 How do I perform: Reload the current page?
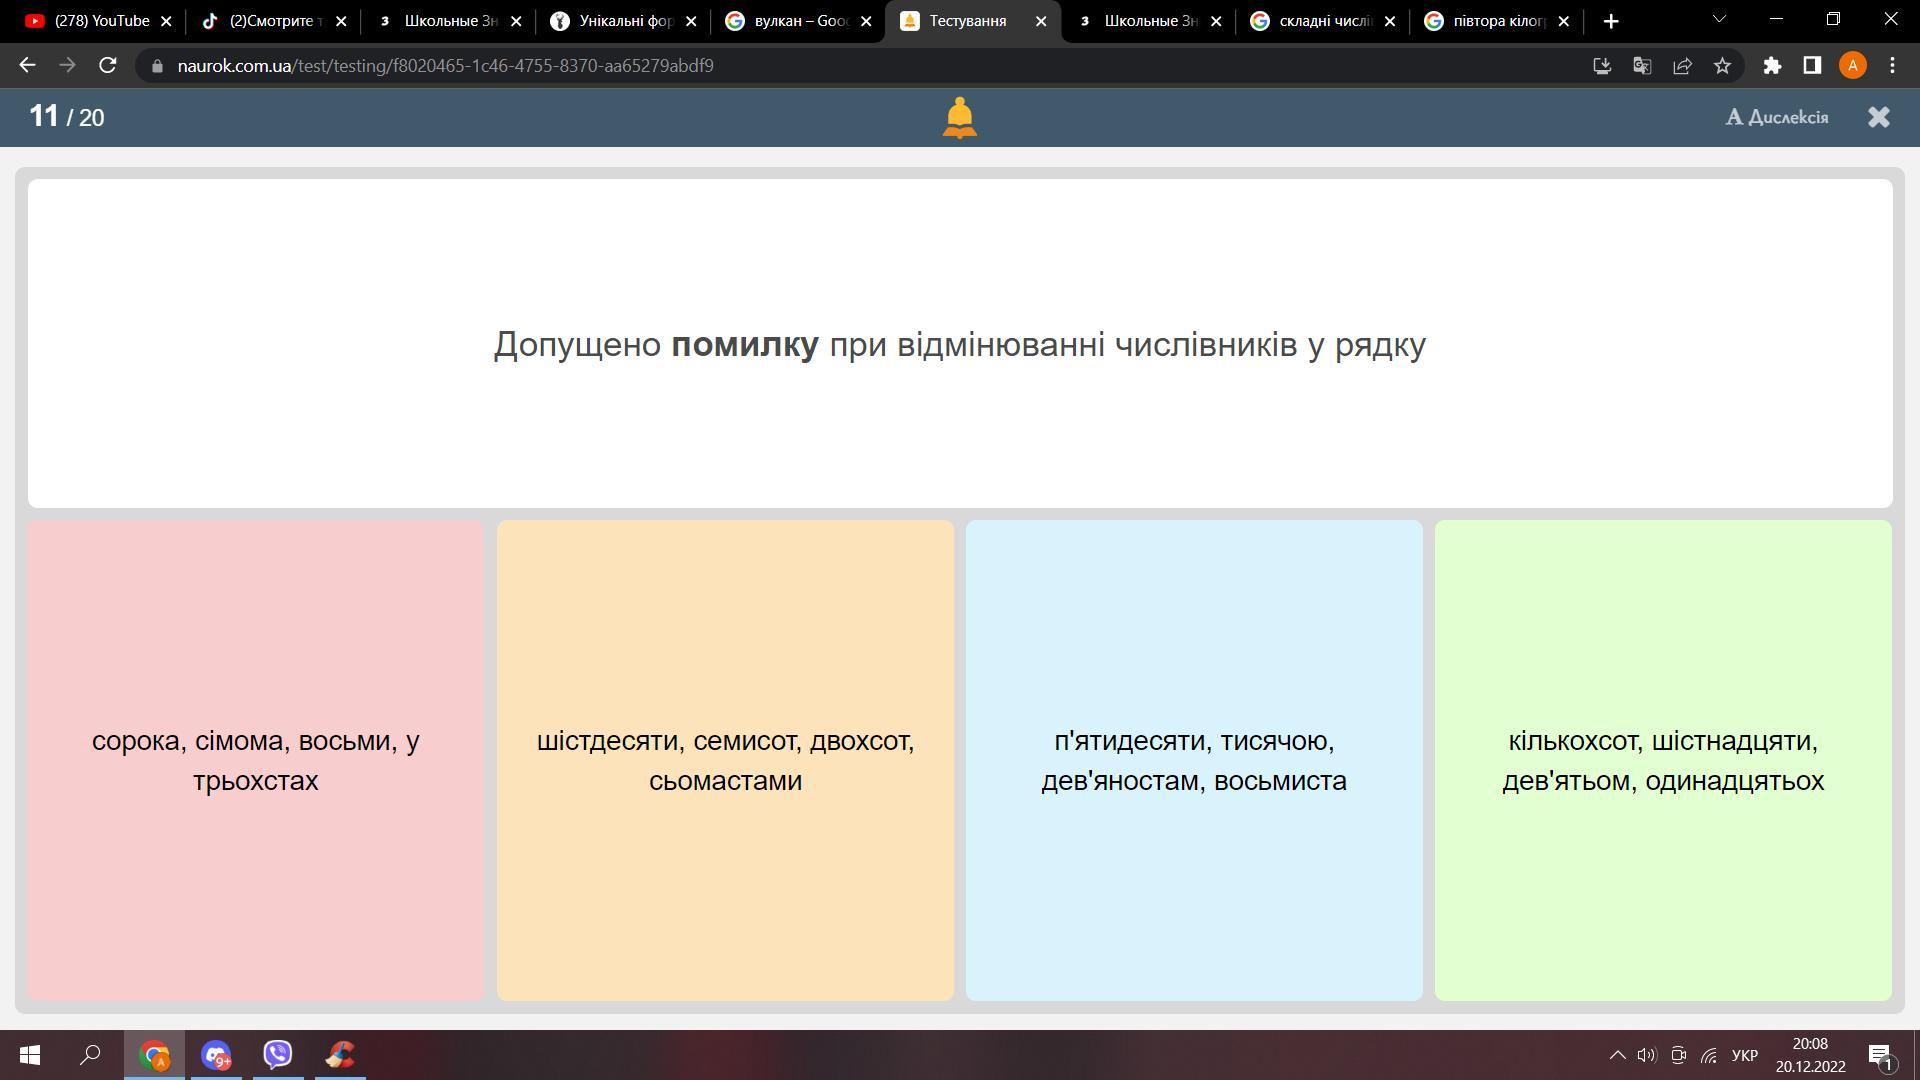point(108,66)
